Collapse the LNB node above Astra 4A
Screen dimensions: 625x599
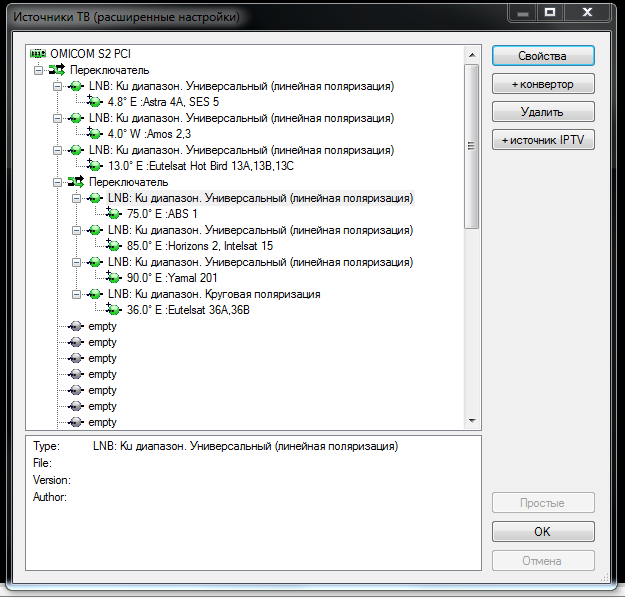click(x=57, y=86)
